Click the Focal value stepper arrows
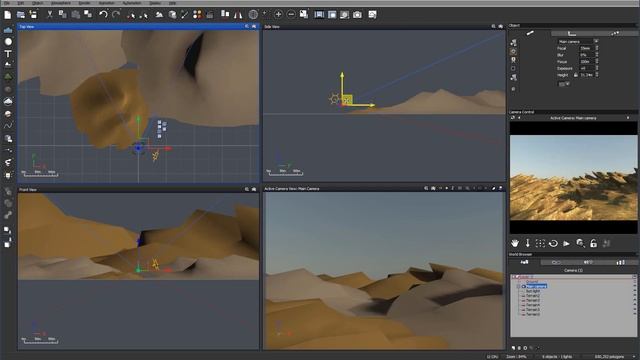Screen dimensions: 640x360 pyautogui.click(x=597, y=48)
